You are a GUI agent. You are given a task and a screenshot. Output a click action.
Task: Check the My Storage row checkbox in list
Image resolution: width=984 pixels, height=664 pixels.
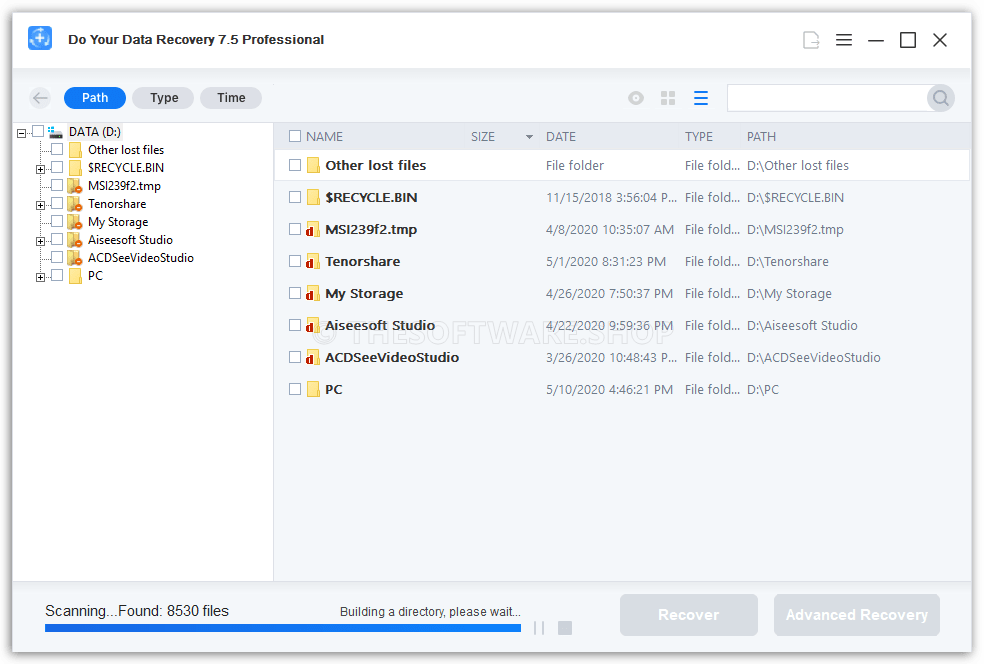click(295, 293)
